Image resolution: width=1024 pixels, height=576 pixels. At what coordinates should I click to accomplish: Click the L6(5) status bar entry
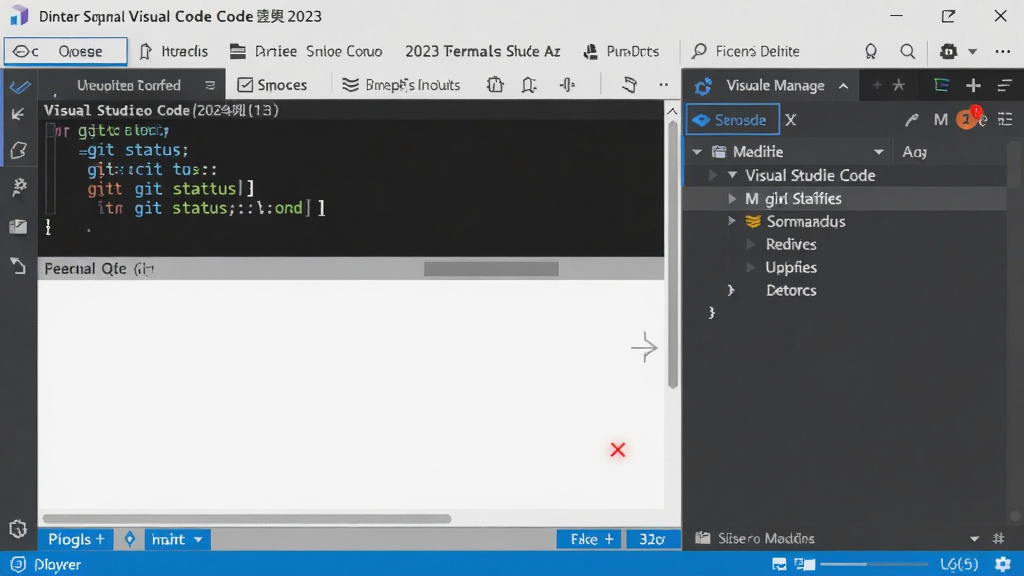coord(959,564)
